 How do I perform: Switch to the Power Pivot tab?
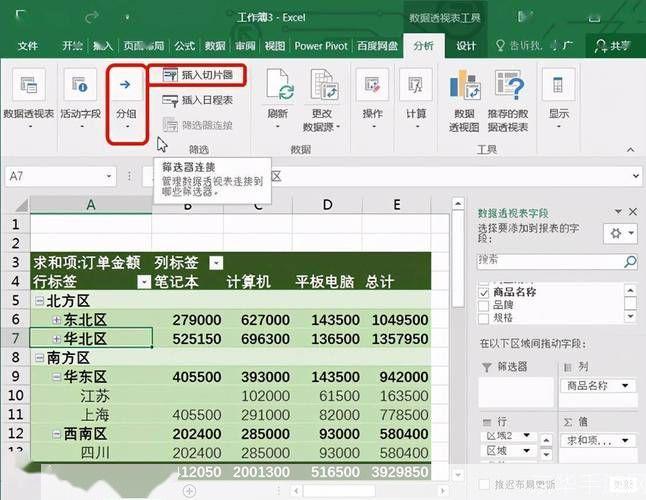click(321, 46)
